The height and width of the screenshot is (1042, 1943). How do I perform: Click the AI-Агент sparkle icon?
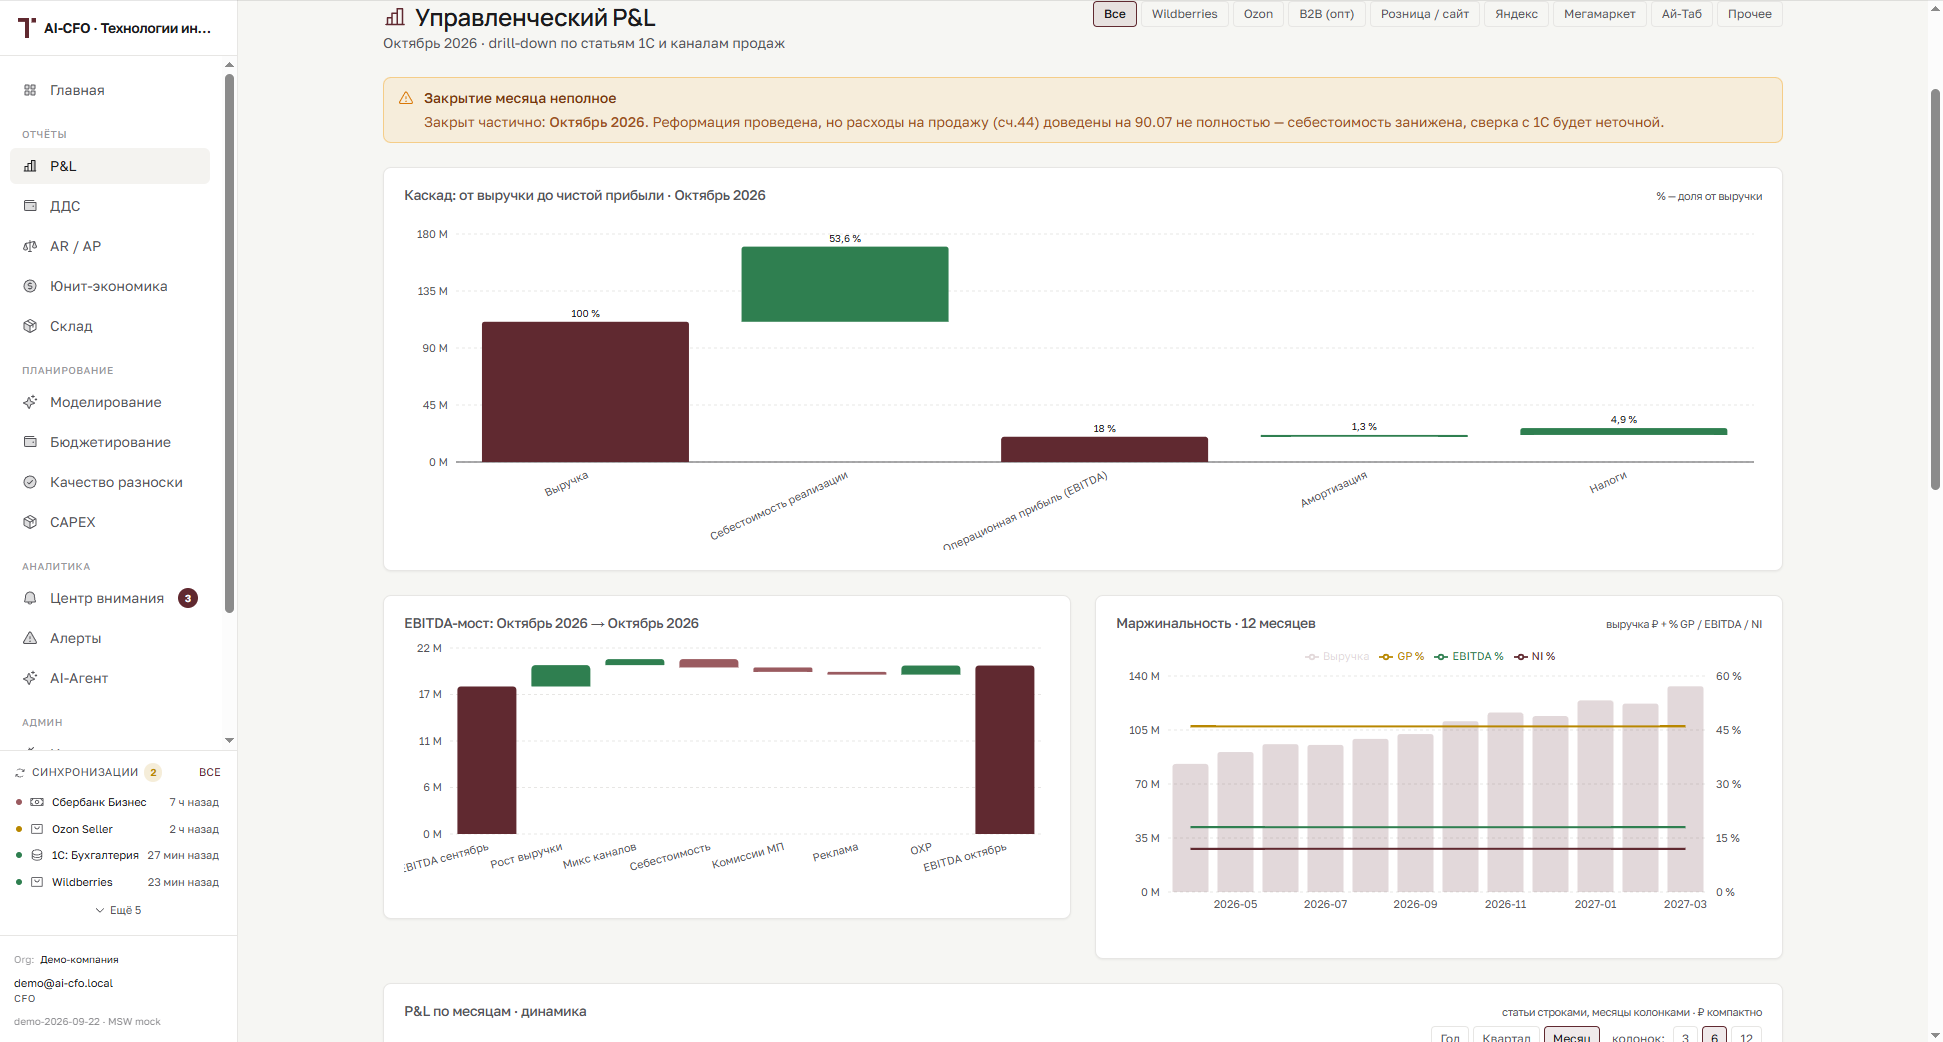coord(30,678)
